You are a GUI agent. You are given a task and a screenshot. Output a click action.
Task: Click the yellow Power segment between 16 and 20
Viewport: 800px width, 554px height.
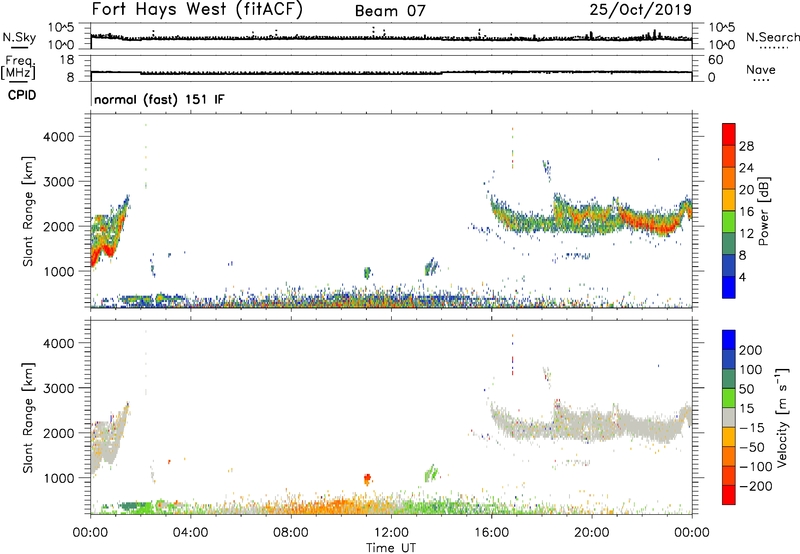(729, 199)
